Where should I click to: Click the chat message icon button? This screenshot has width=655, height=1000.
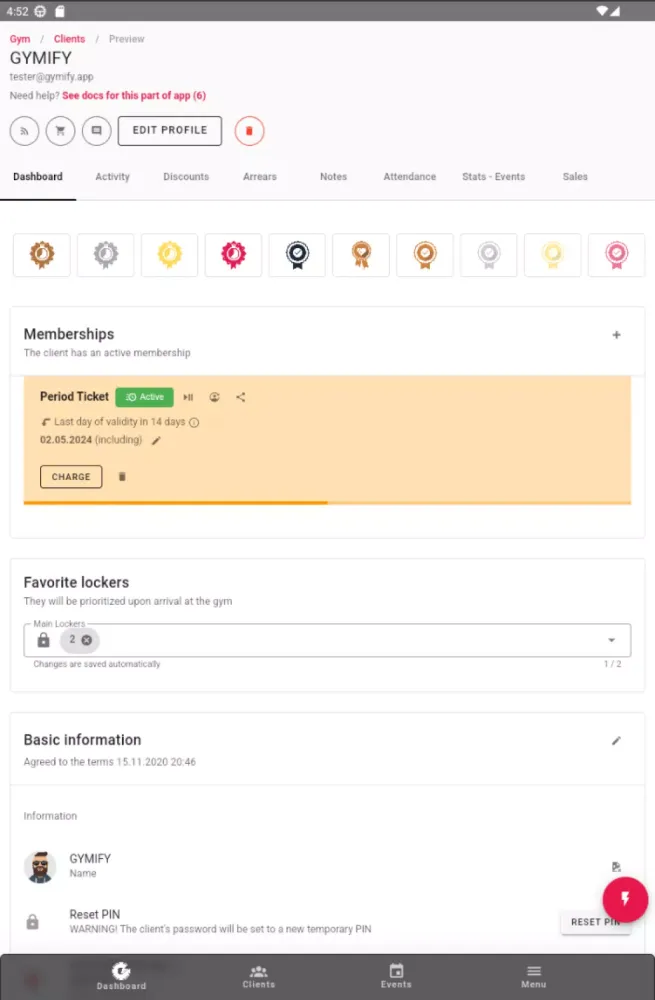pyautogui.click(x=96, y=131)
